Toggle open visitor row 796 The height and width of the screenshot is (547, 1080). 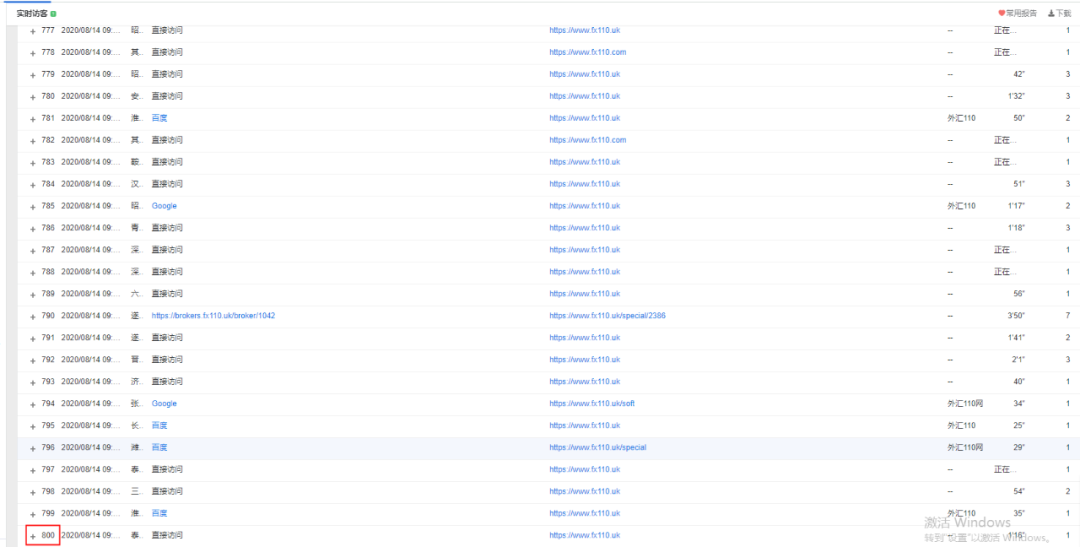tap(33, 448)
